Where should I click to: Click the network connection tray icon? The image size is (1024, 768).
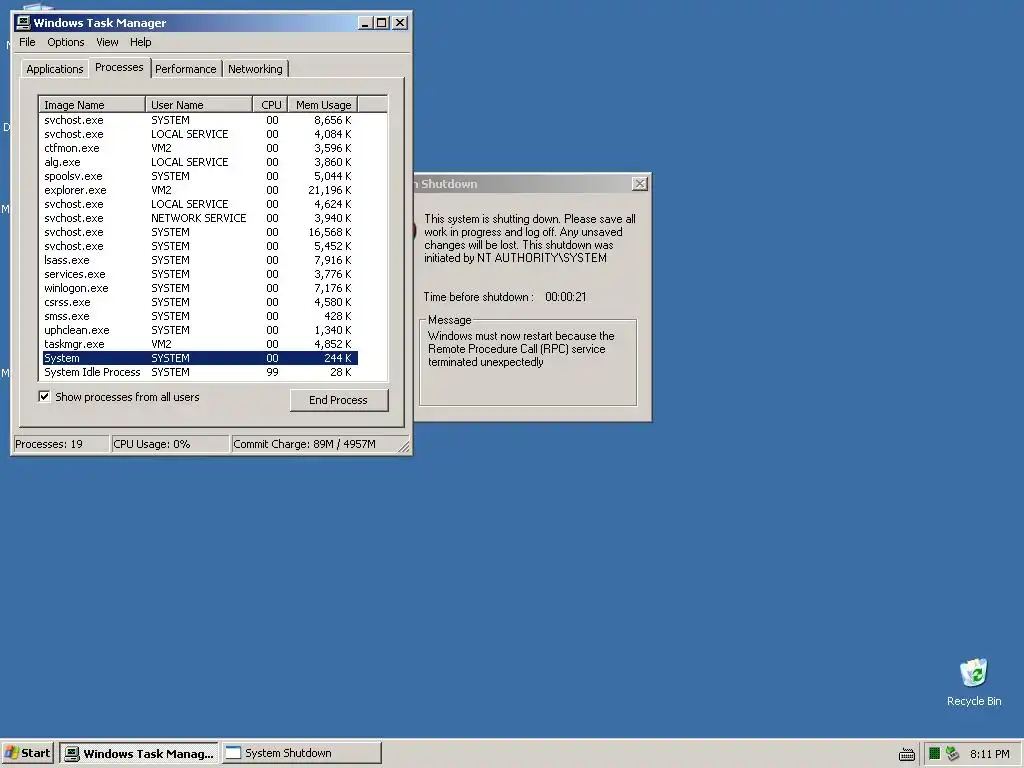point(952,754)
